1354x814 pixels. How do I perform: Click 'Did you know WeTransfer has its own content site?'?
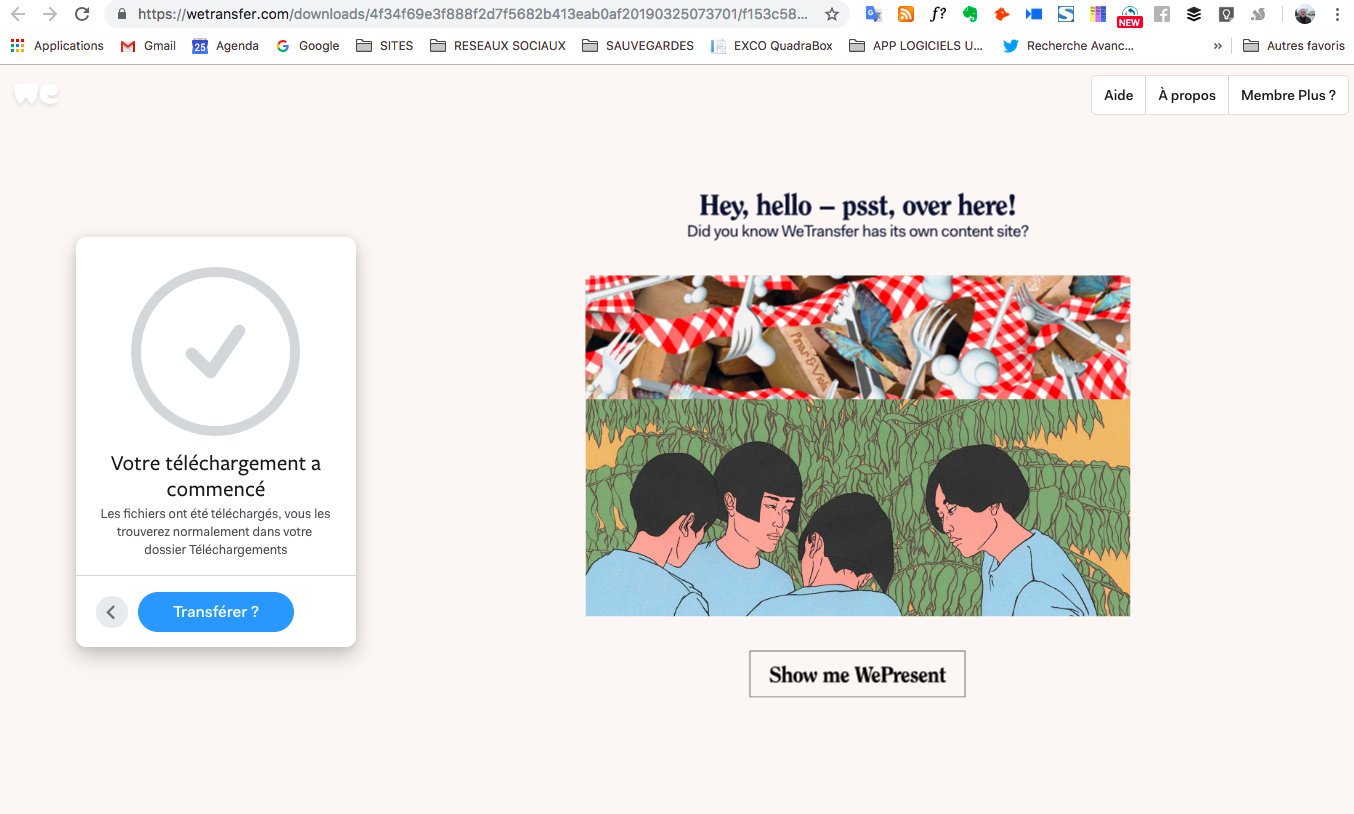pyautogui.click(x=858, y=231)
